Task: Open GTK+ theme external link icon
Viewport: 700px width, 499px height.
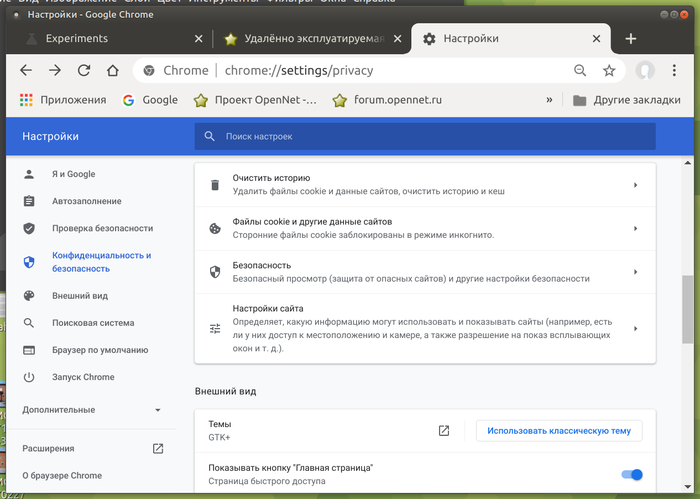Action: tap(444, 431)
